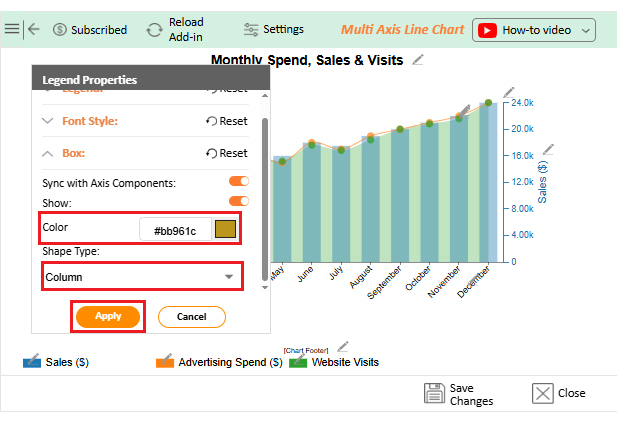Click the pencil beside the chart title

[418, 60]
